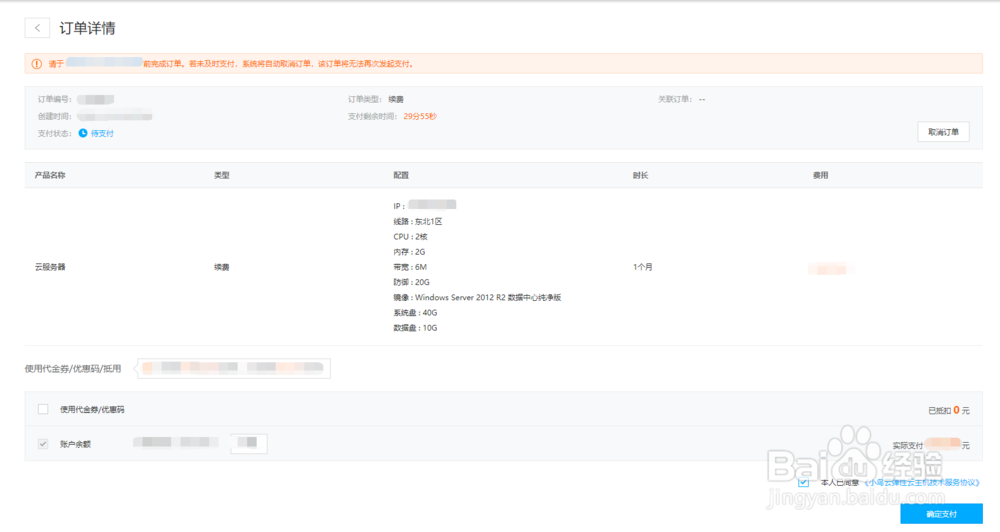Click the 取消订单 button
This screenshot has width=1000, height=532.
(943, 132)
